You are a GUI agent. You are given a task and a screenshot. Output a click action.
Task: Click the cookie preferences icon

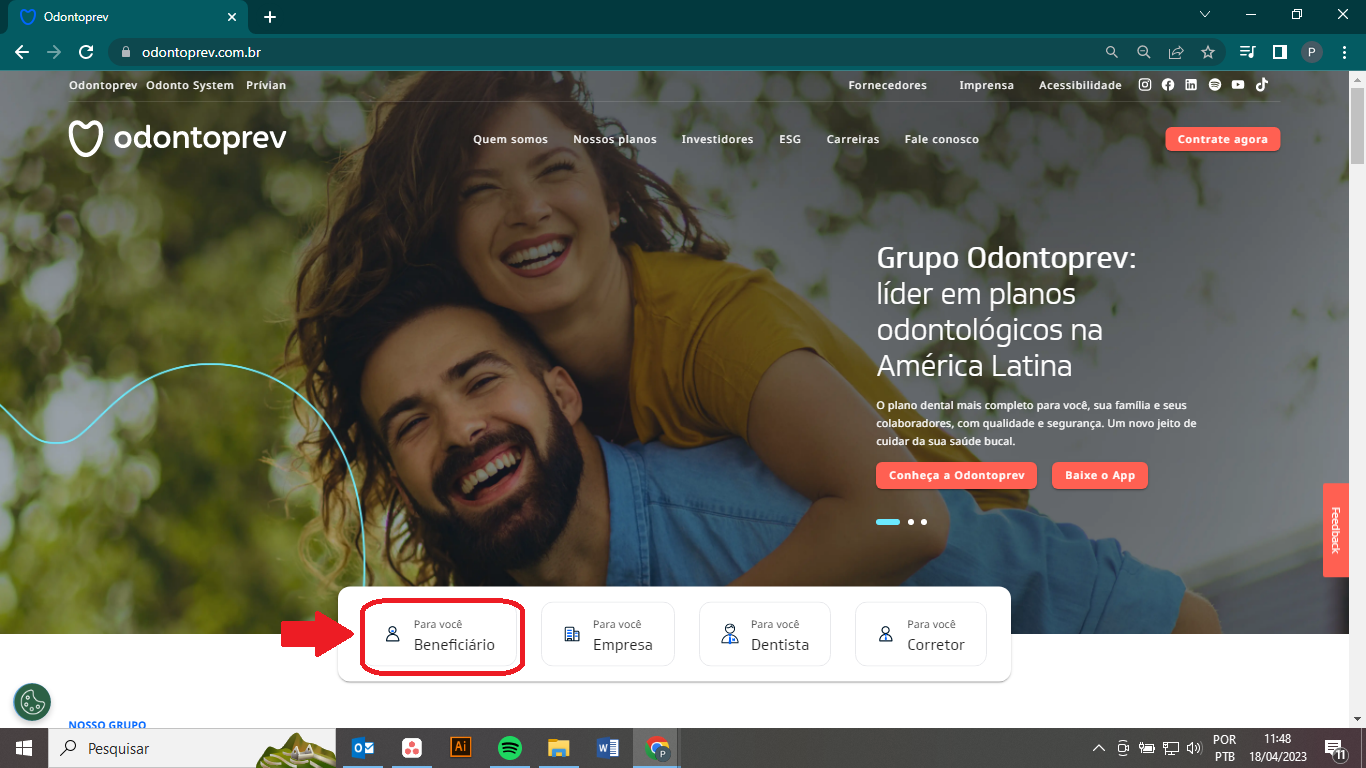(32, 702)
